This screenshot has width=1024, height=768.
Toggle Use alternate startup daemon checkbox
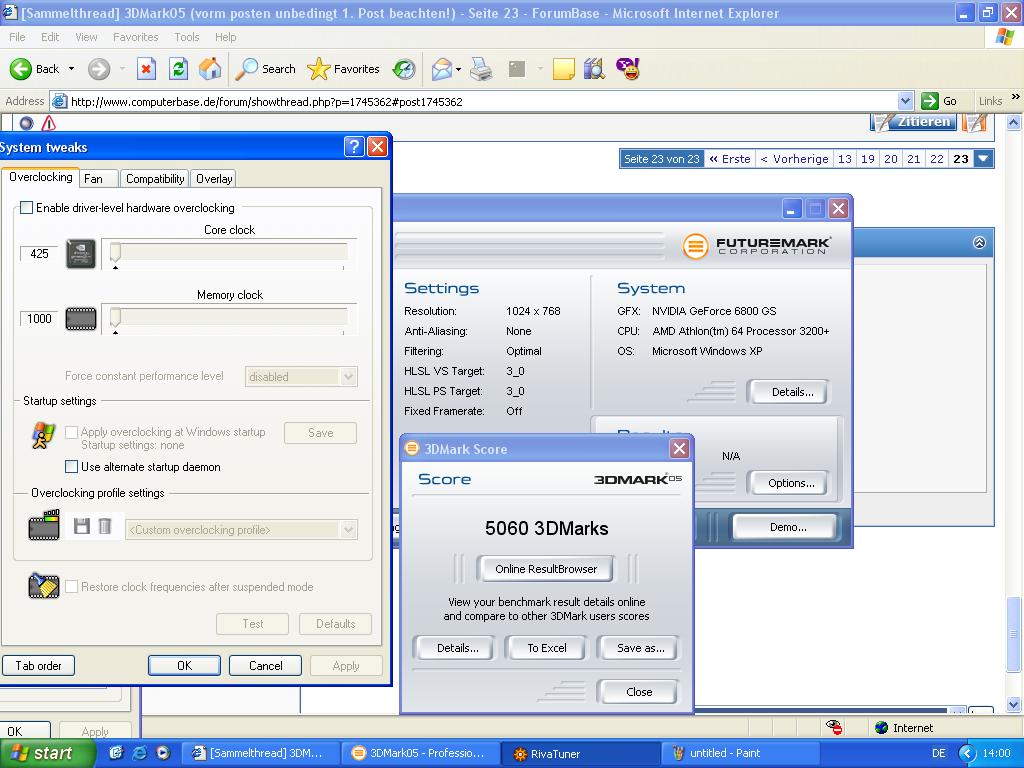coord(72,467)
